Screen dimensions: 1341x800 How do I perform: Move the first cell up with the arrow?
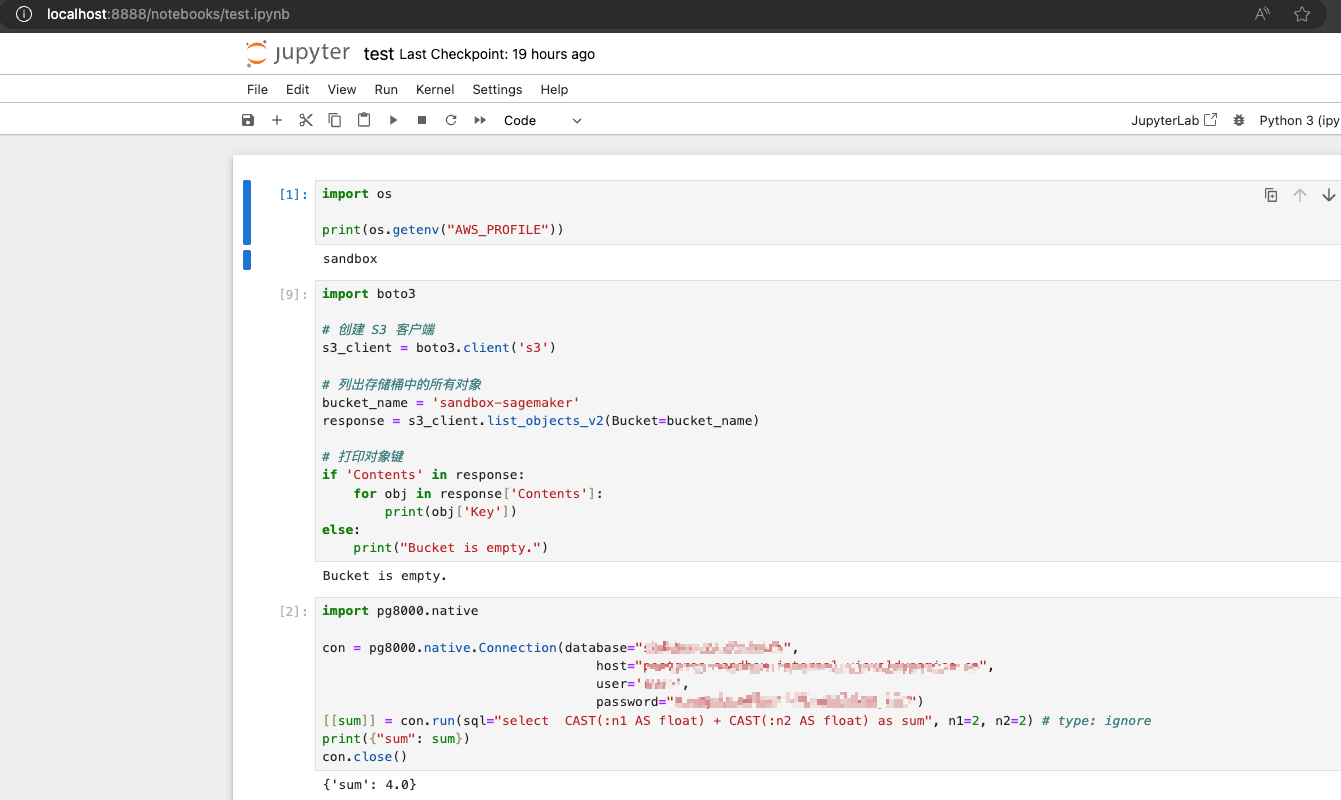pyautogui.click(x=1300, y=195)
